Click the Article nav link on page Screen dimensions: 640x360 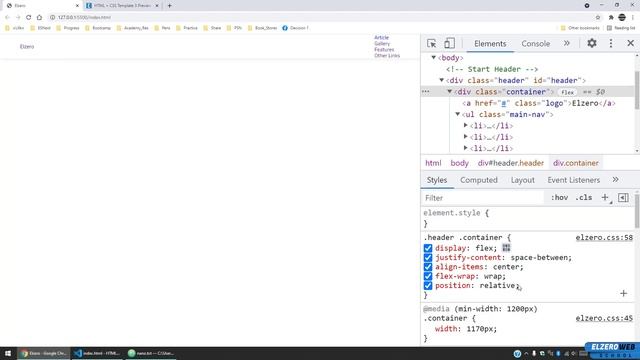pos(381,38)
